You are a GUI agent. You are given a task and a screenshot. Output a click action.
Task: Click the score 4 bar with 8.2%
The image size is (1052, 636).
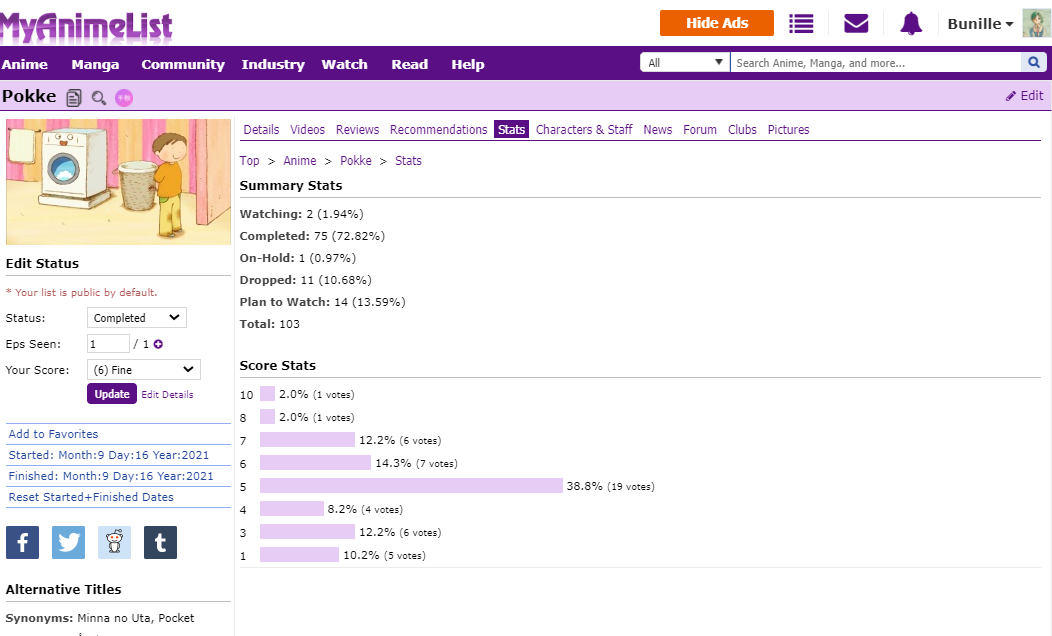tap(292, 509)
